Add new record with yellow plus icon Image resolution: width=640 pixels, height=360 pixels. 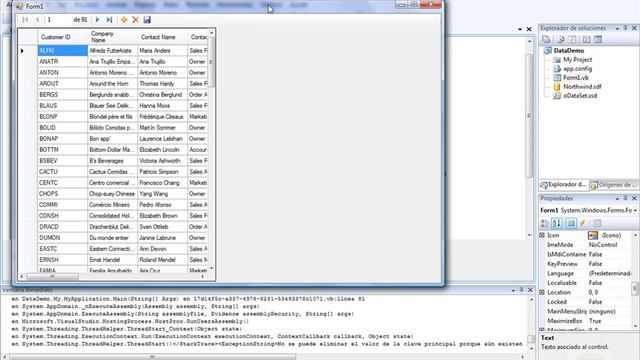(124, 20)
